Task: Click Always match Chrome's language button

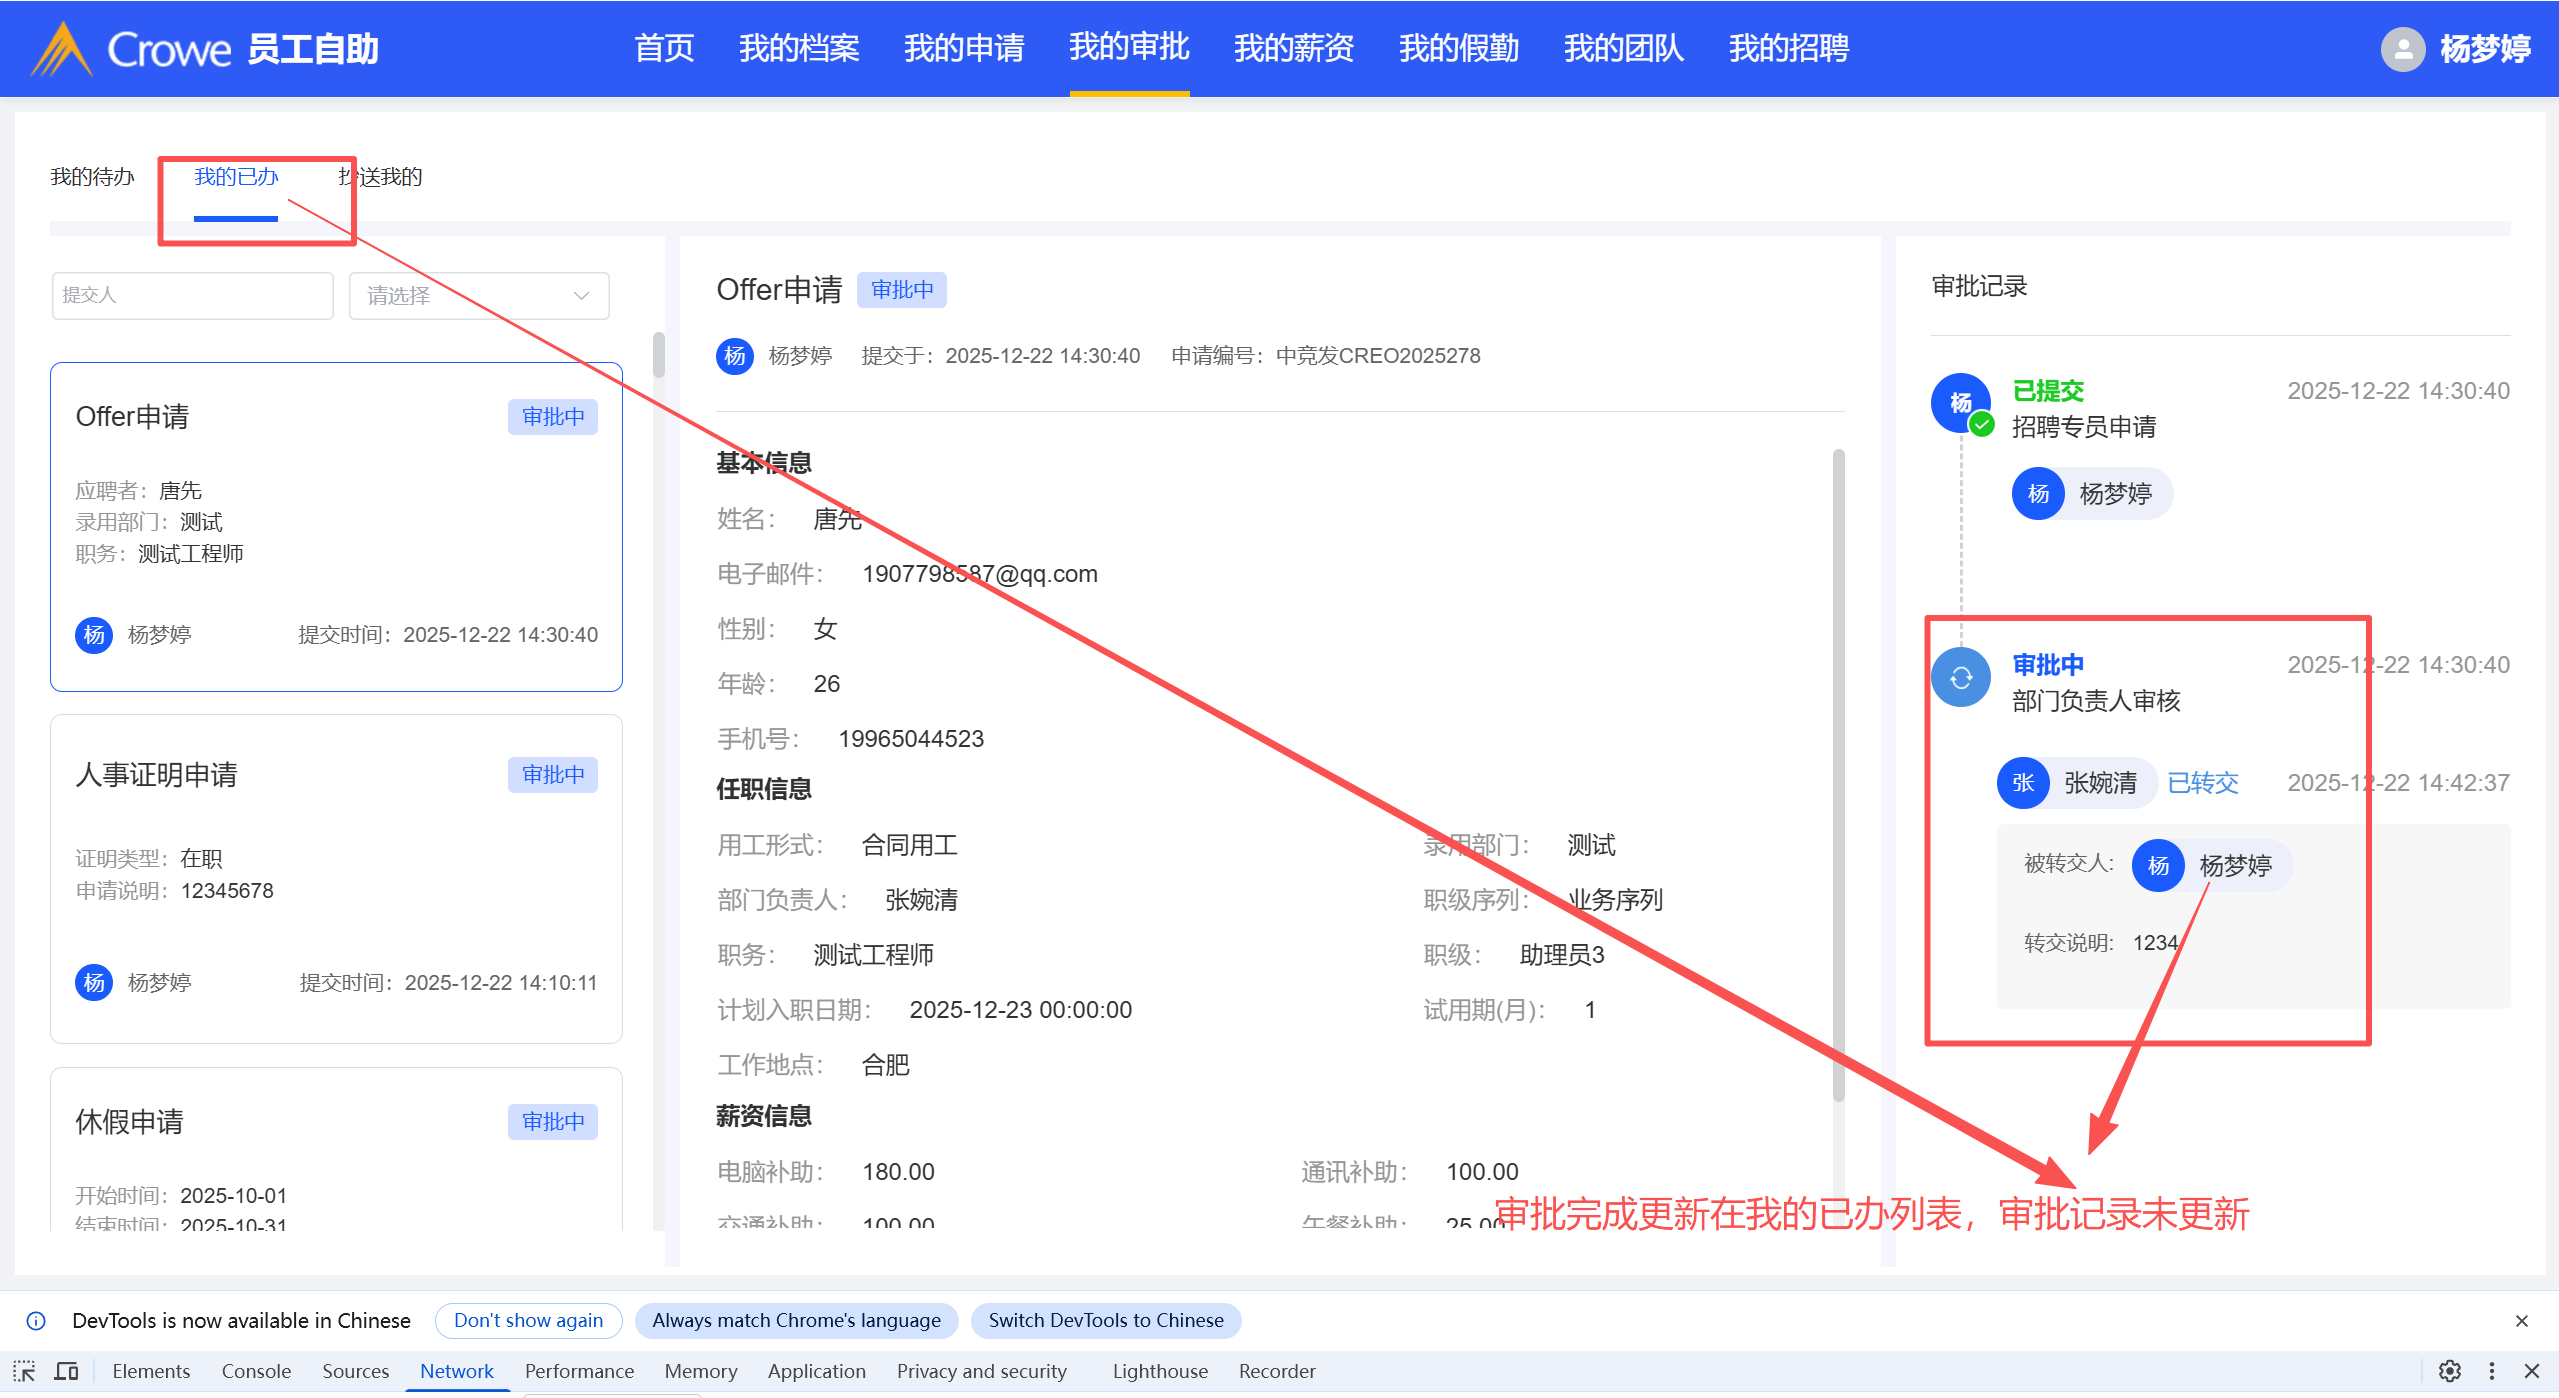Action: (796, 1321)
